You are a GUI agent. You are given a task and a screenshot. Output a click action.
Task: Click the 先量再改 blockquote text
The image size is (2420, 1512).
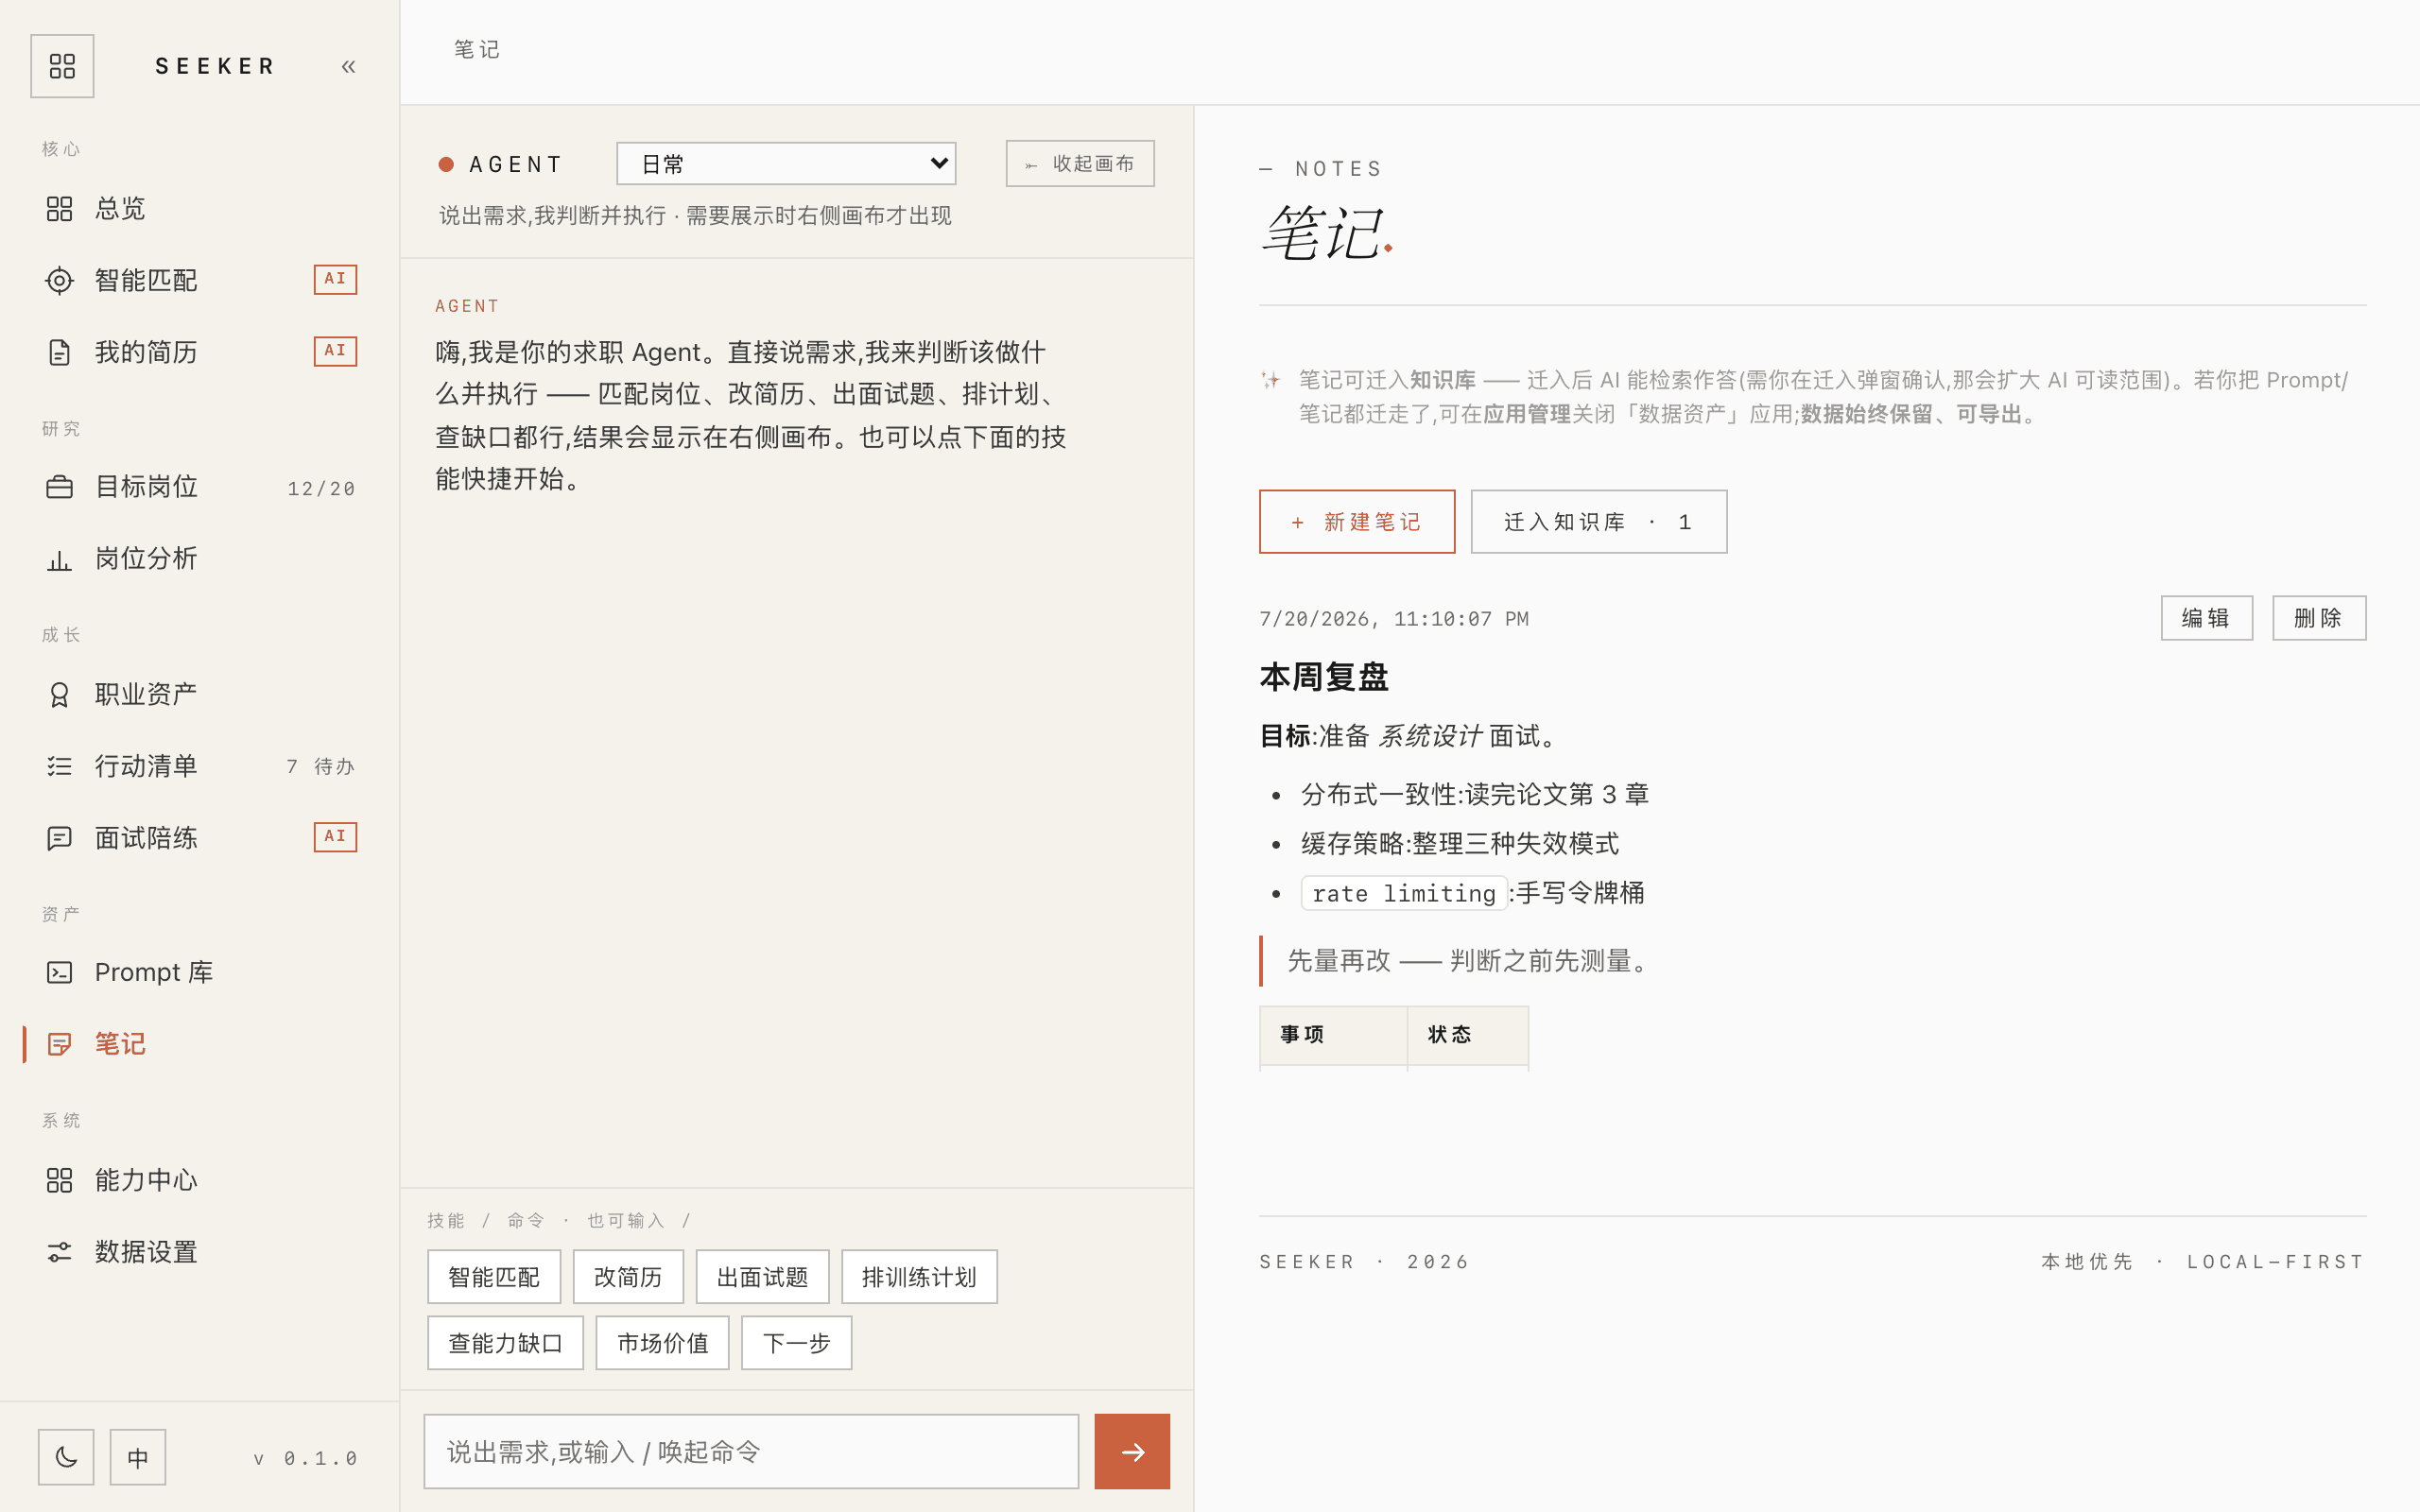(1469, 961)
